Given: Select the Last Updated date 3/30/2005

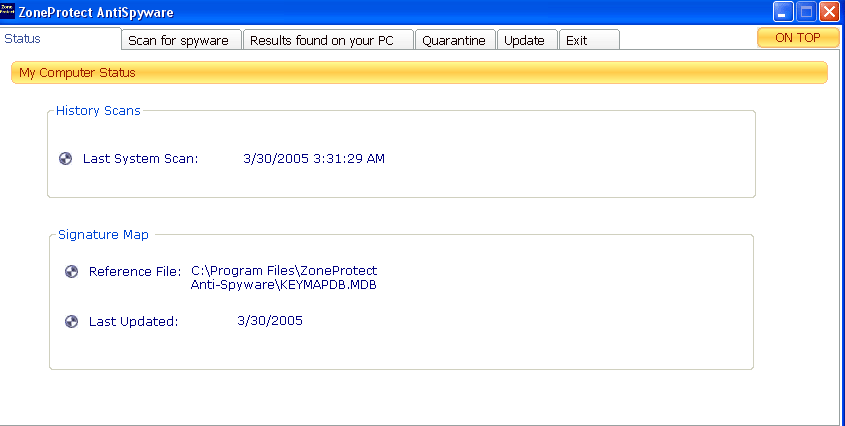Looking at the screenshot, I should click(270, 321).
